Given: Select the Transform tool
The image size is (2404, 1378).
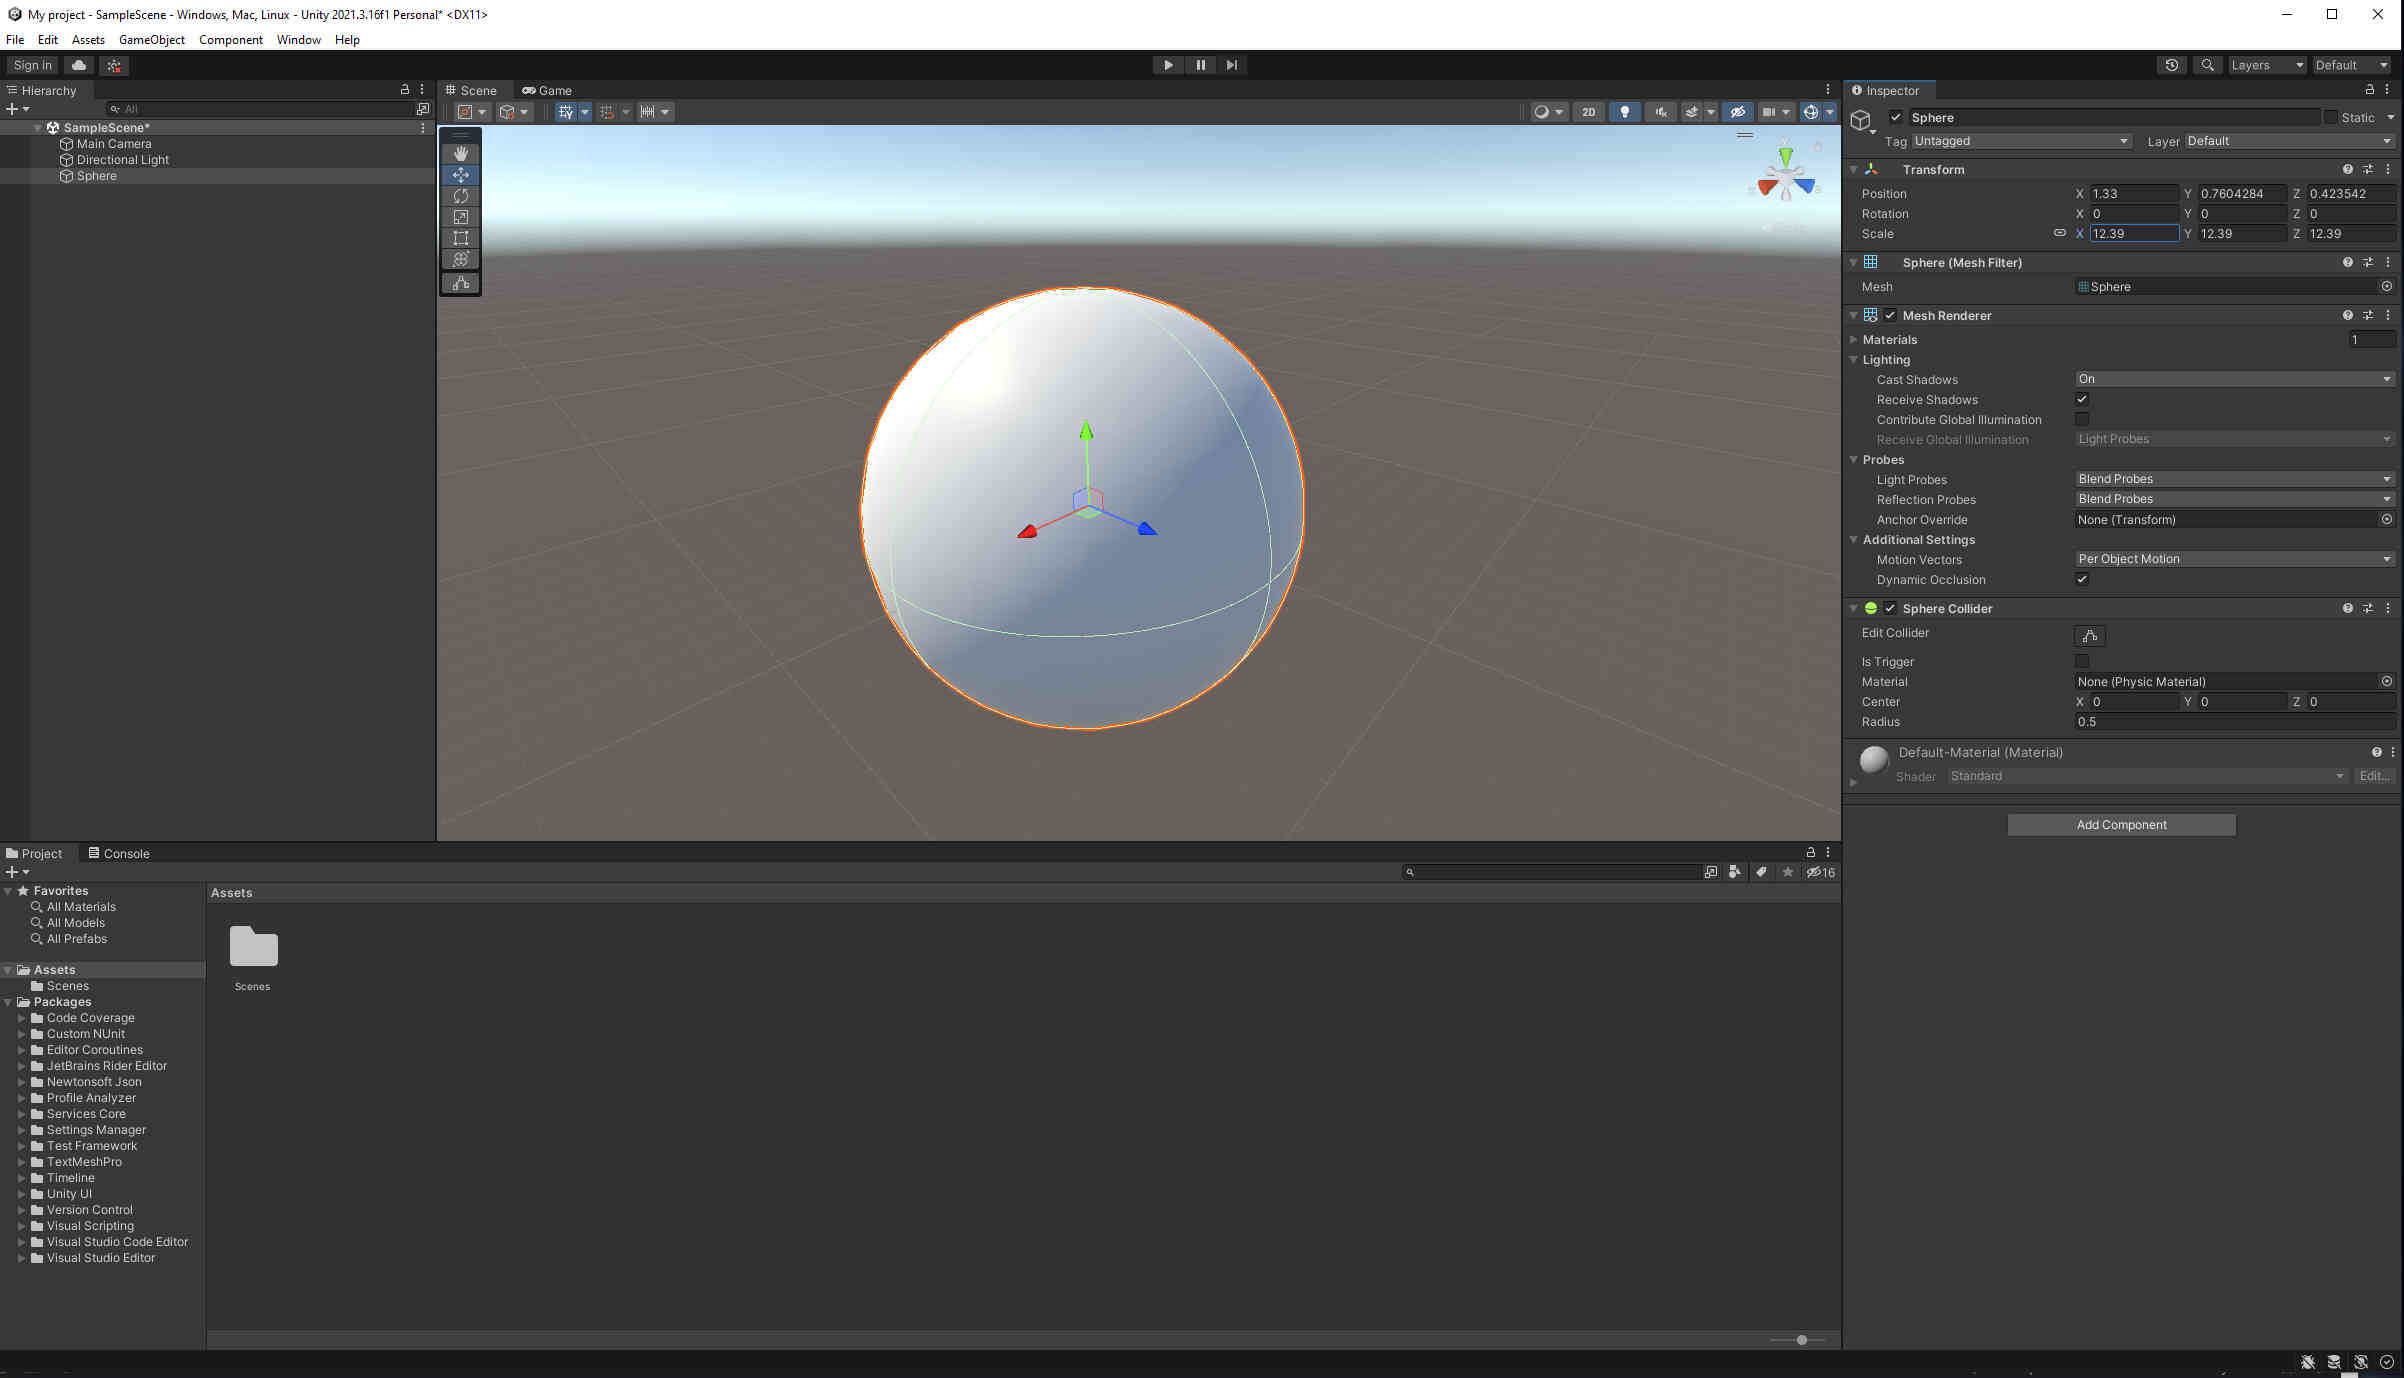Looking at the screenshot, I should (460, 259).
